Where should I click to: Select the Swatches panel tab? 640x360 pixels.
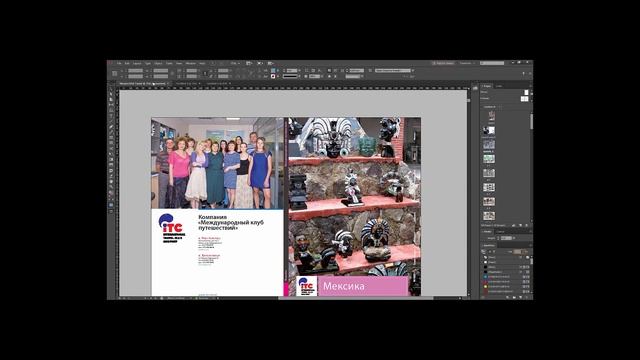coord(489,245)
